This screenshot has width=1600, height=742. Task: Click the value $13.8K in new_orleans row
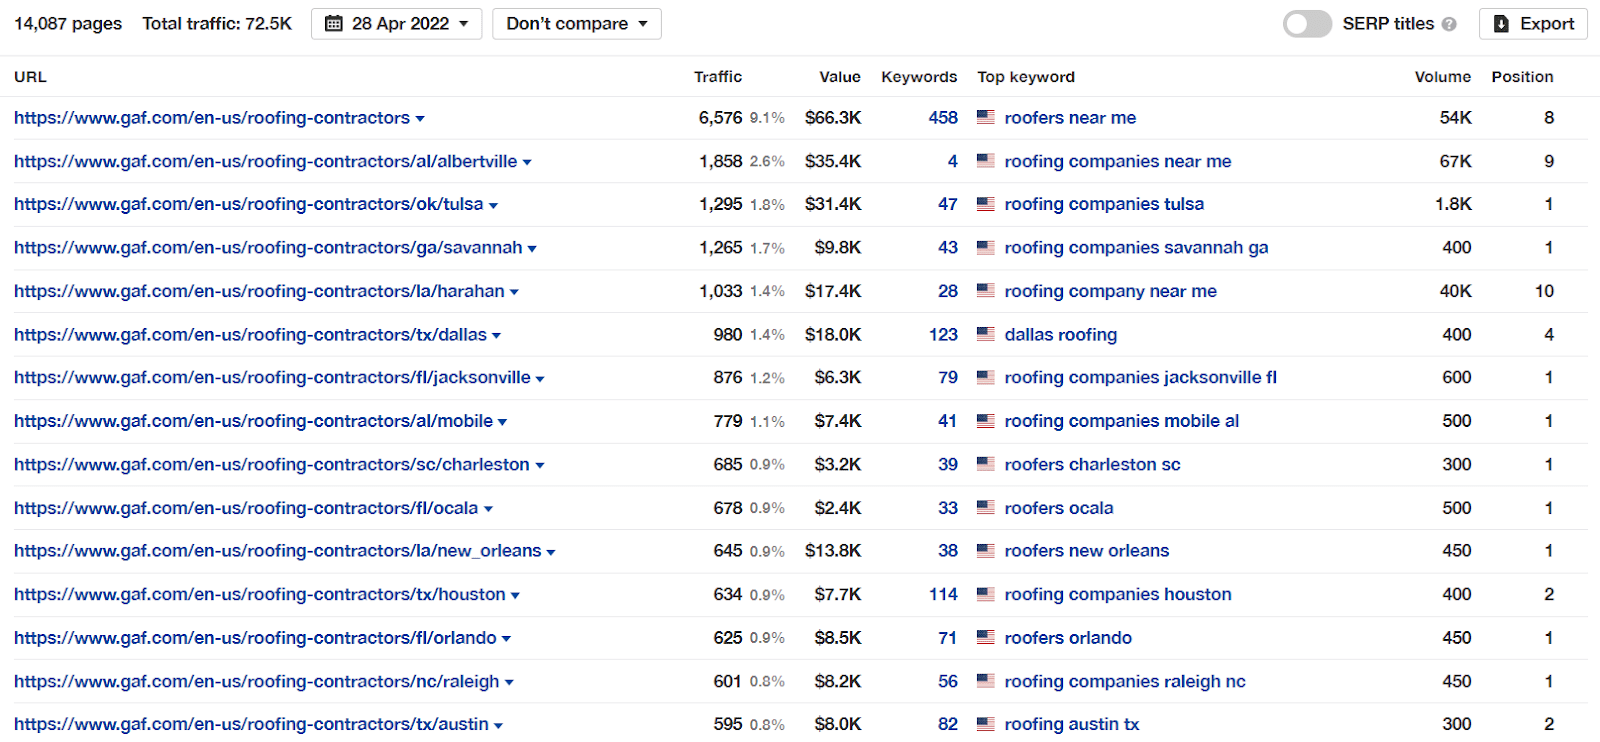coord(833,551)
